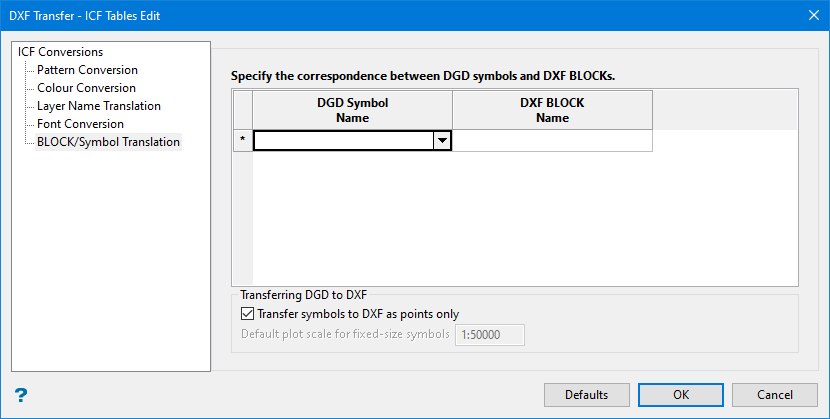Click the default plot scale field
The image size is (830, 419).
[x=489, y=334]
